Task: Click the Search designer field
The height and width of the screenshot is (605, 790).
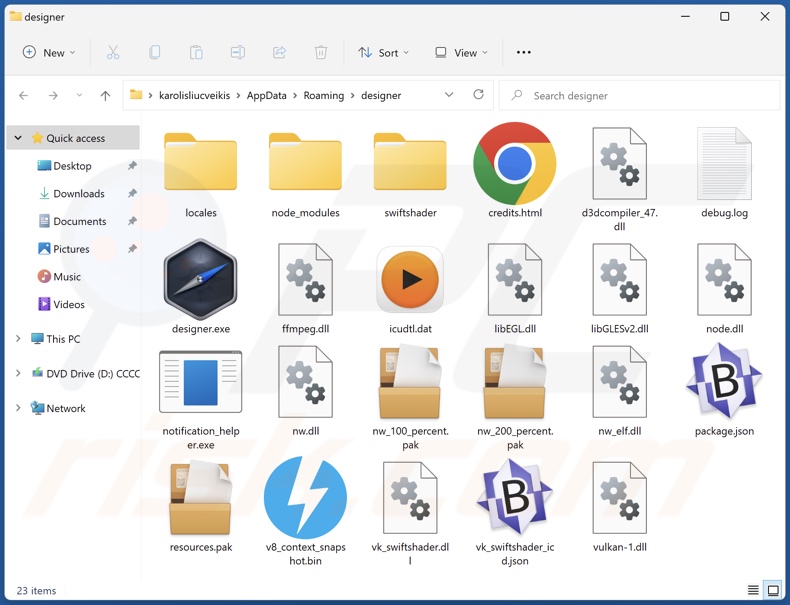Action: tap(639, 96)
